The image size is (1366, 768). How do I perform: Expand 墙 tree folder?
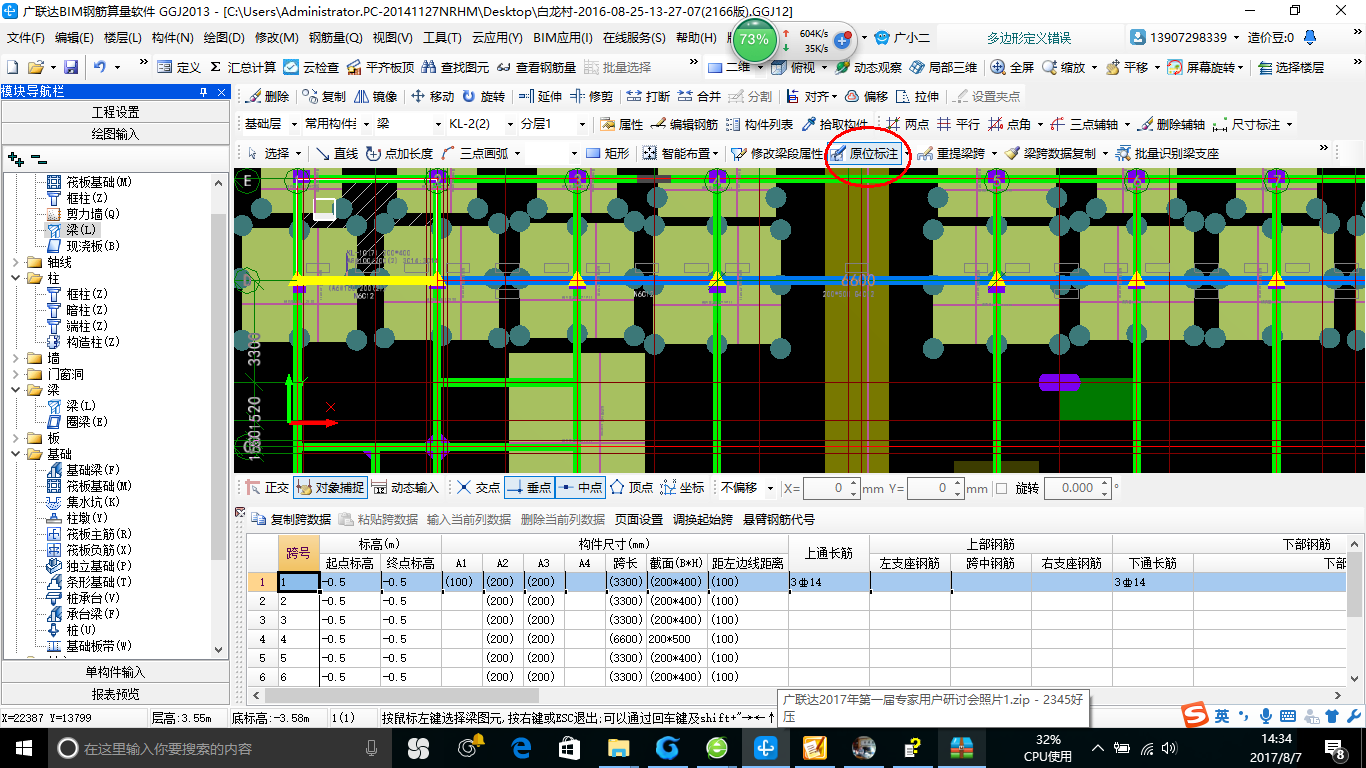(17, 358)
